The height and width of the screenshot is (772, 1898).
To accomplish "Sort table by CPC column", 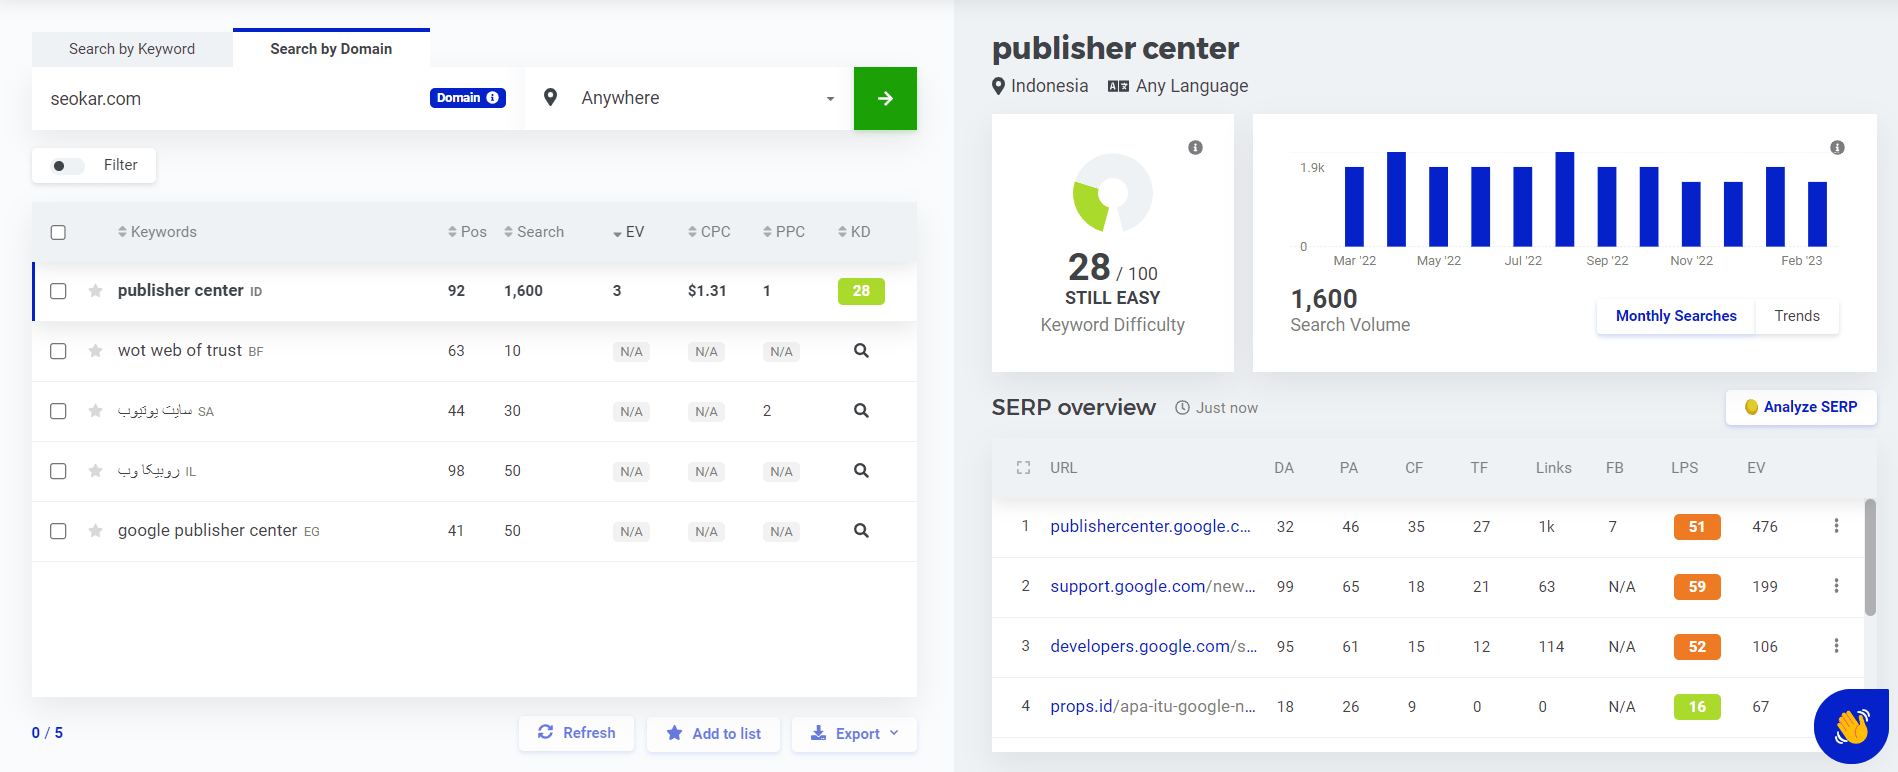I will (x=709, y=232).
